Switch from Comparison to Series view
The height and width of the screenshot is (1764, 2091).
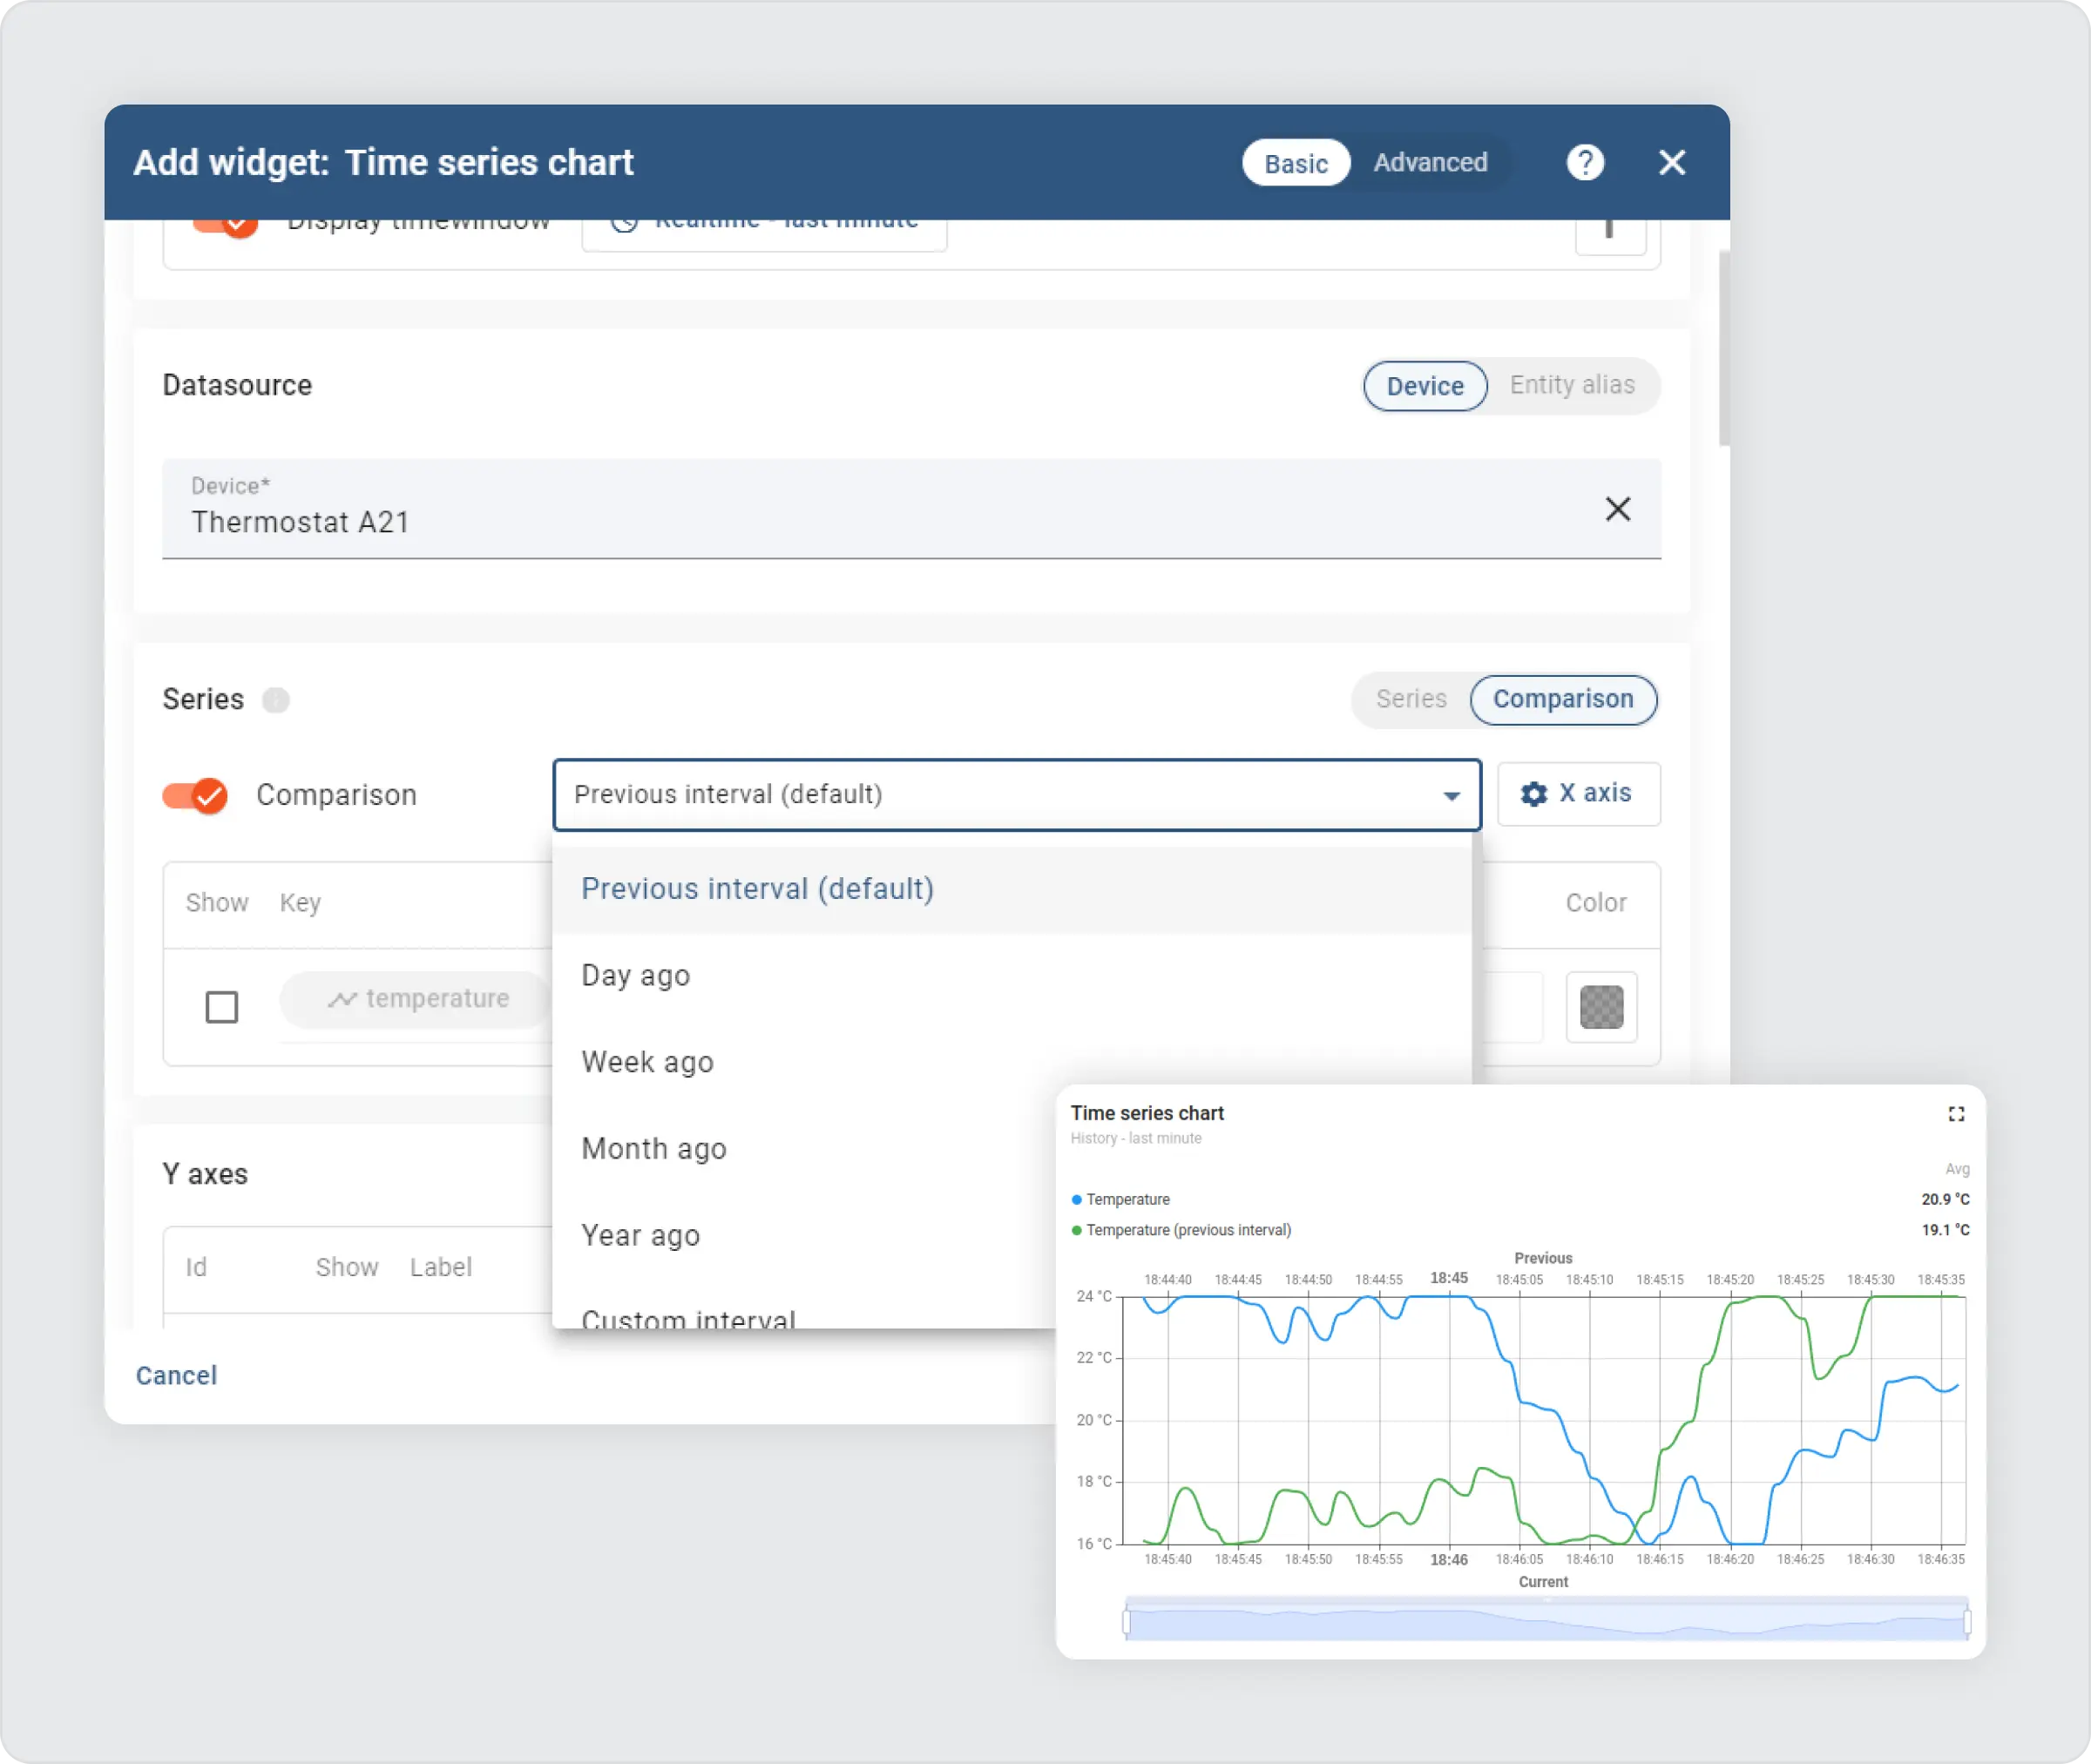pyautogui.click(x=1410, y=699)
